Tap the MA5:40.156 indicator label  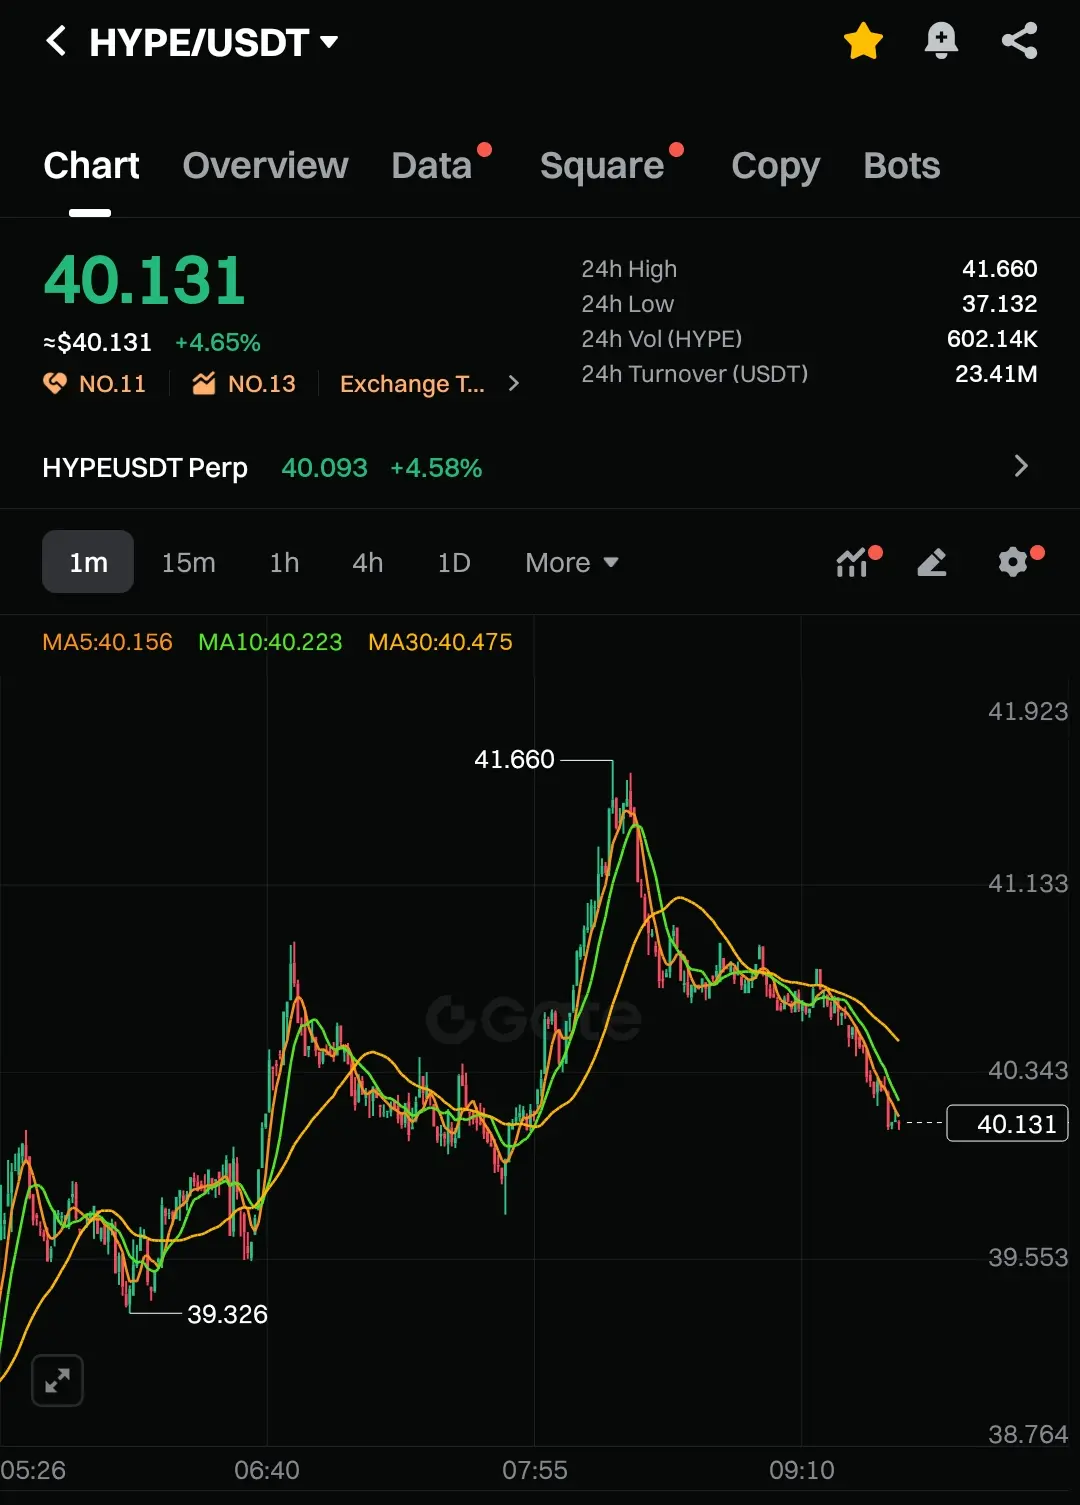(107, 642)
